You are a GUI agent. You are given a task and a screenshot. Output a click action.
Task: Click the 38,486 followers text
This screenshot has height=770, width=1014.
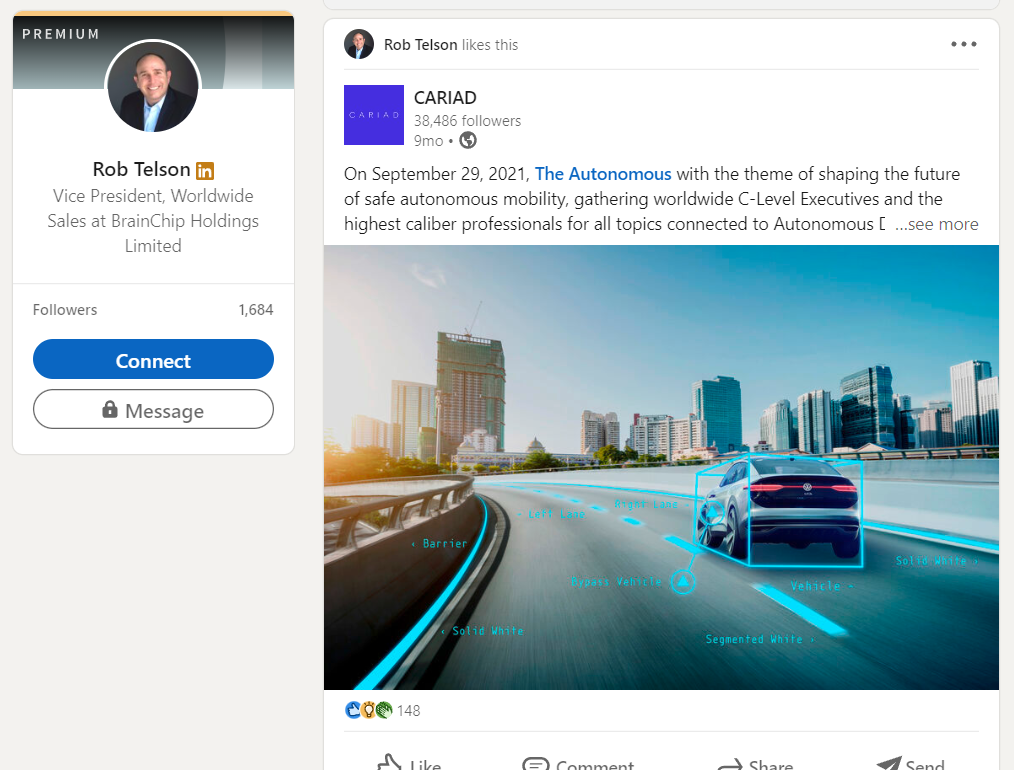(467, 121)
